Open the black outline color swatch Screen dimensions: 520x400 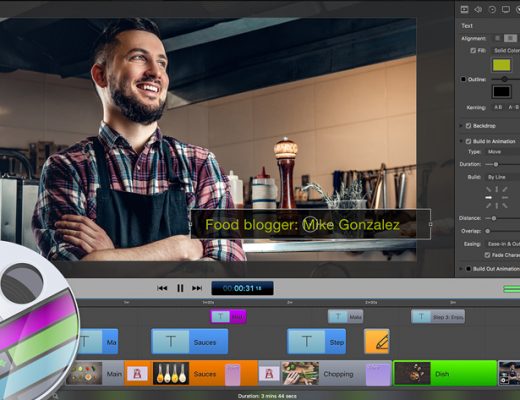(502, 91)
